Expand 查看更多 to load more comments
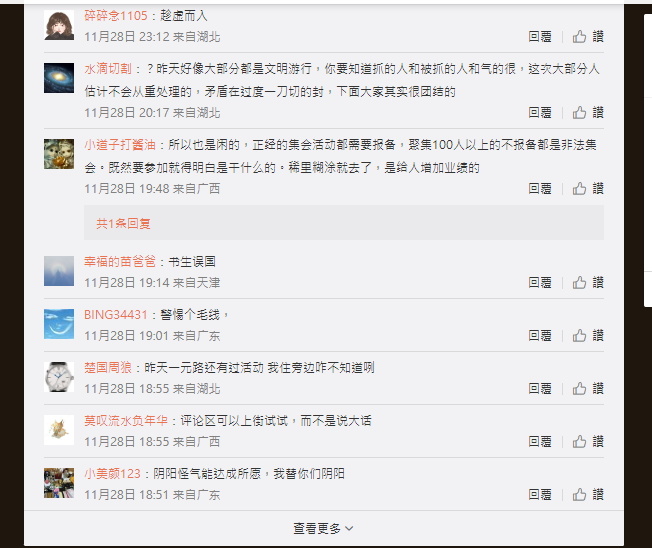 [323, 528]
